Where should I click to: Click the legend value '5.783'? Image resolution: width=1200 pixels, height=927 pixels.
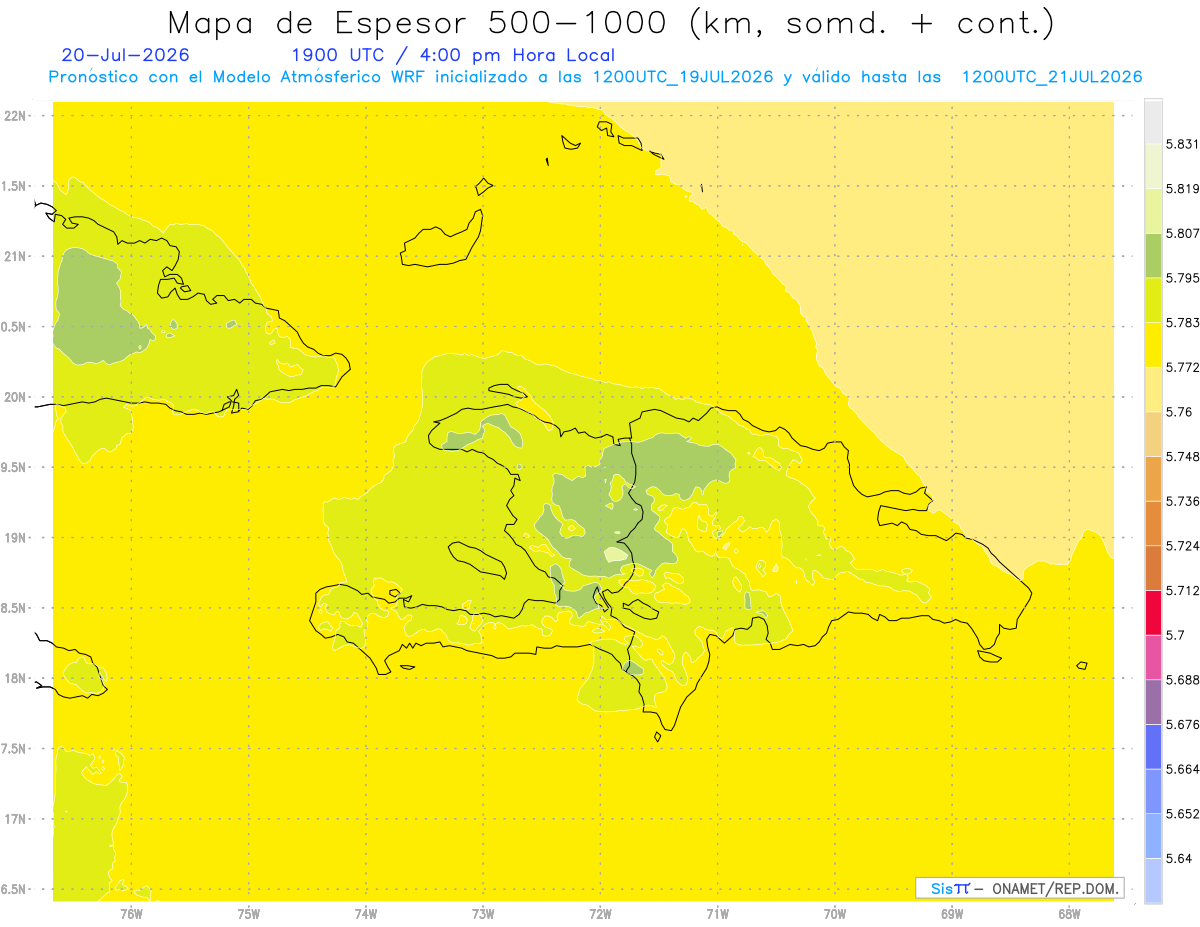pos(1182,322)
